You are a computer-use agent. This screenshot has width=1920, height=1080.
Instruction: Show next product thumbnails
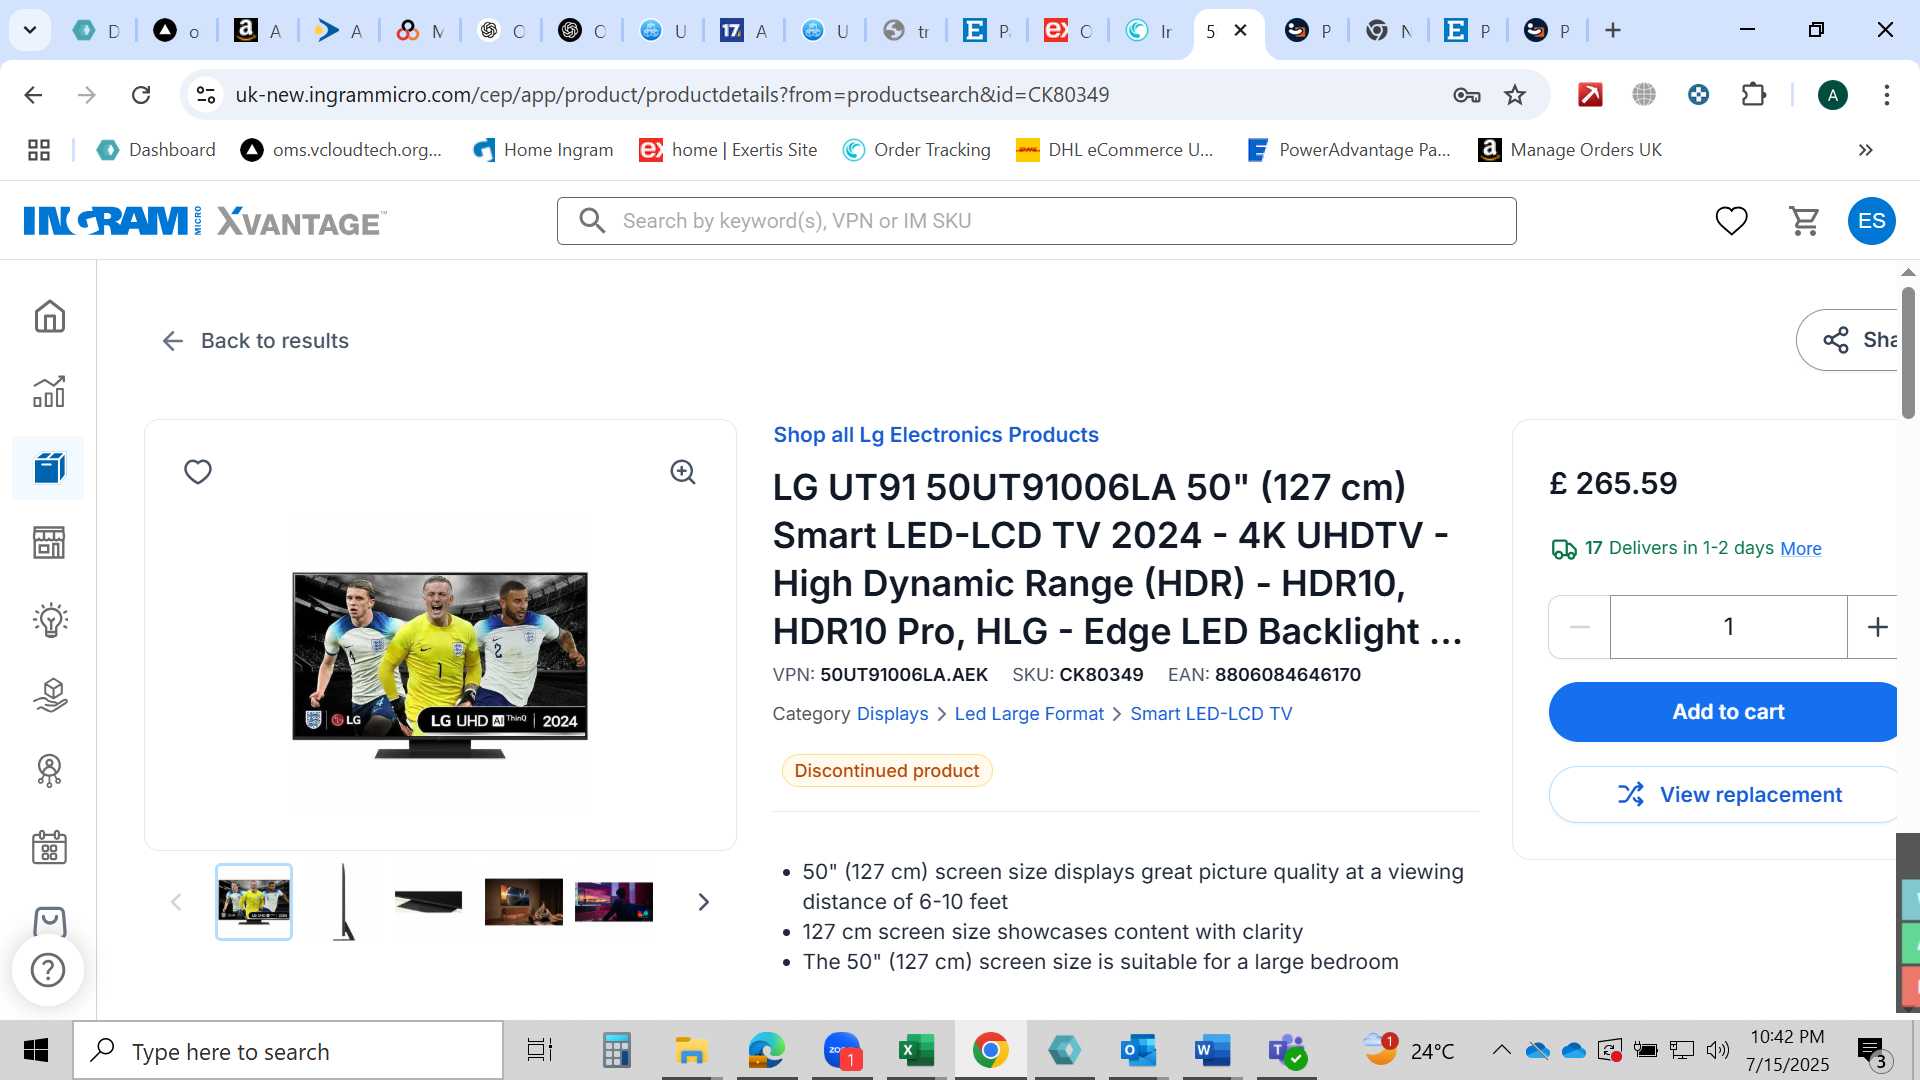703,902
